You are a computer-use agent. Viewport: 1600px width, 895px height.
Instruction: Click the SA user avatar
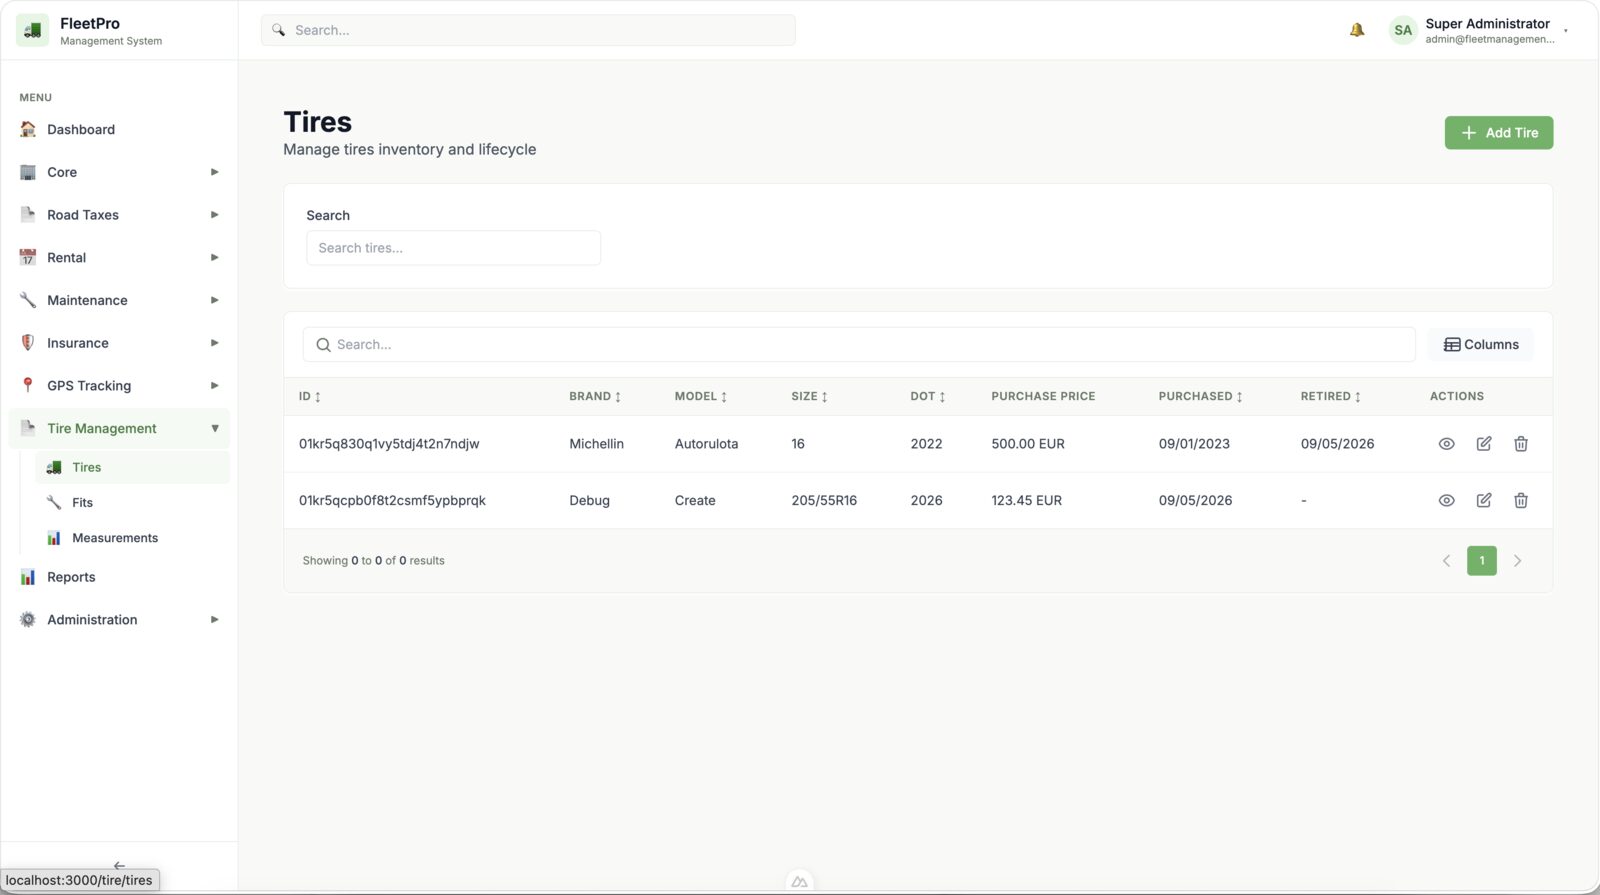coord(1403,30)
